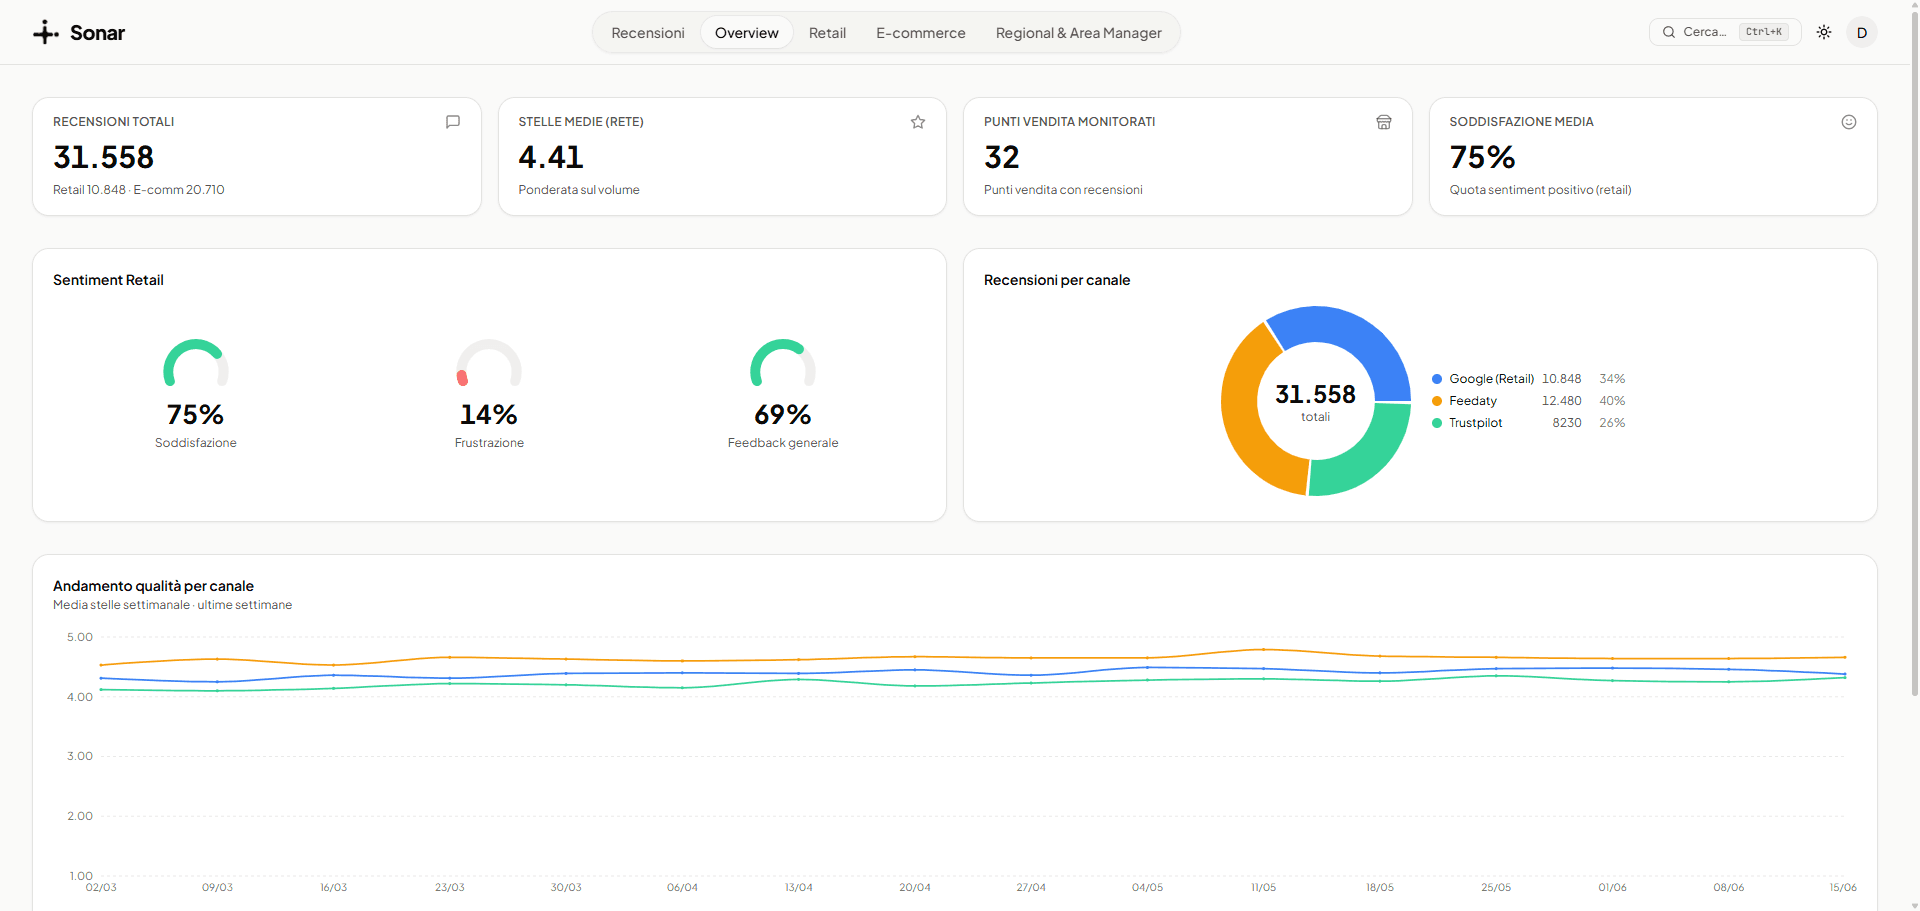Click the Cerca search field

(1725, 32)
